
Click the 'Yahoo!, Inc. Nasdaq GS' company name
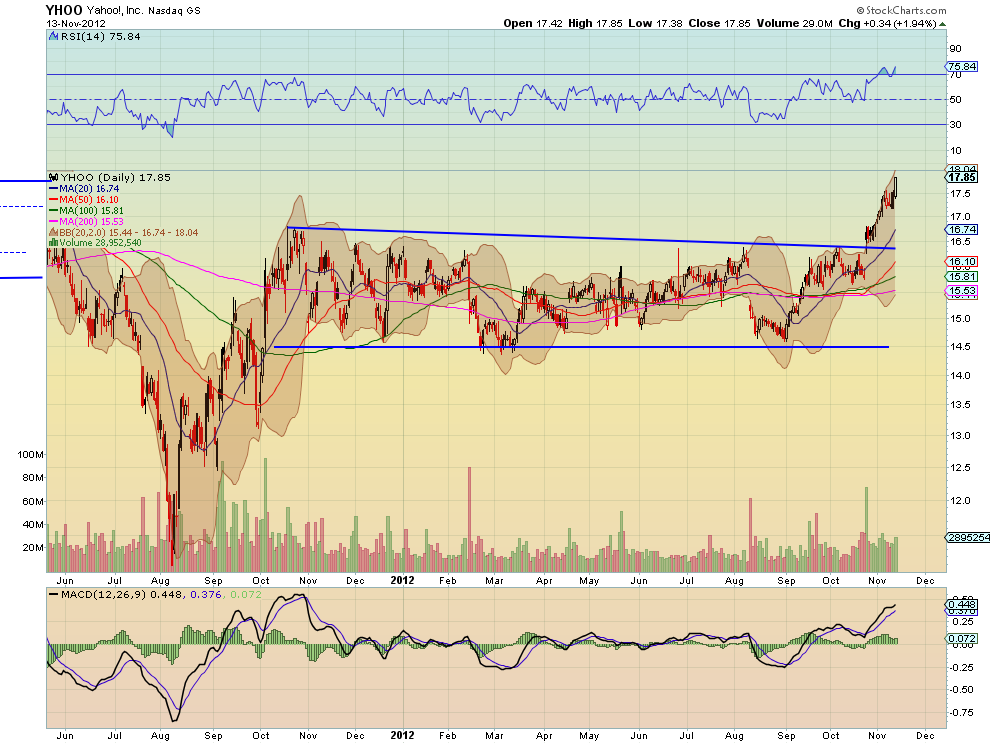(x=143, y=11)
